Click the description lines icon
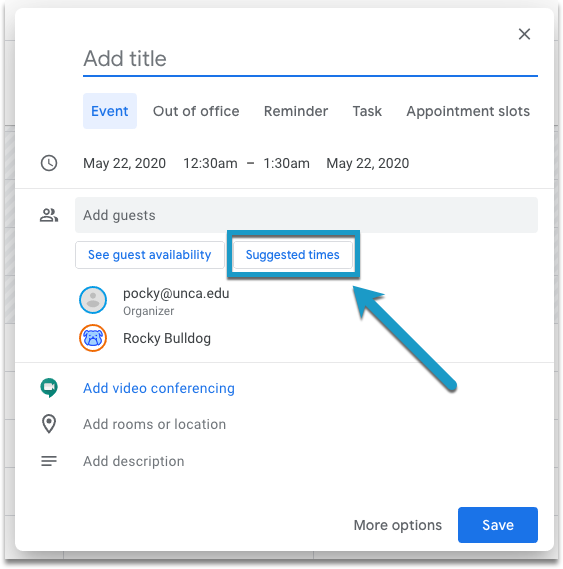This screenshot has width=563, height=569. (x=49, y=461)
